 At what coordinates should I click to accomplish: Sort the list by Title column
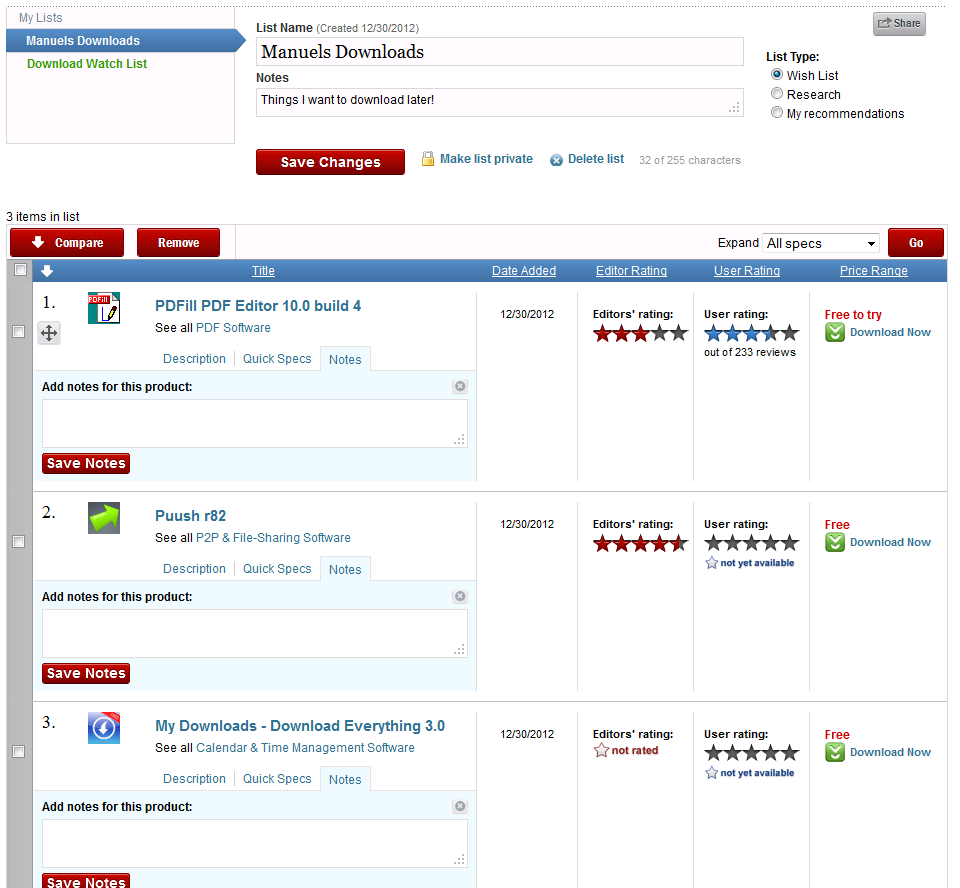point(263,271)
